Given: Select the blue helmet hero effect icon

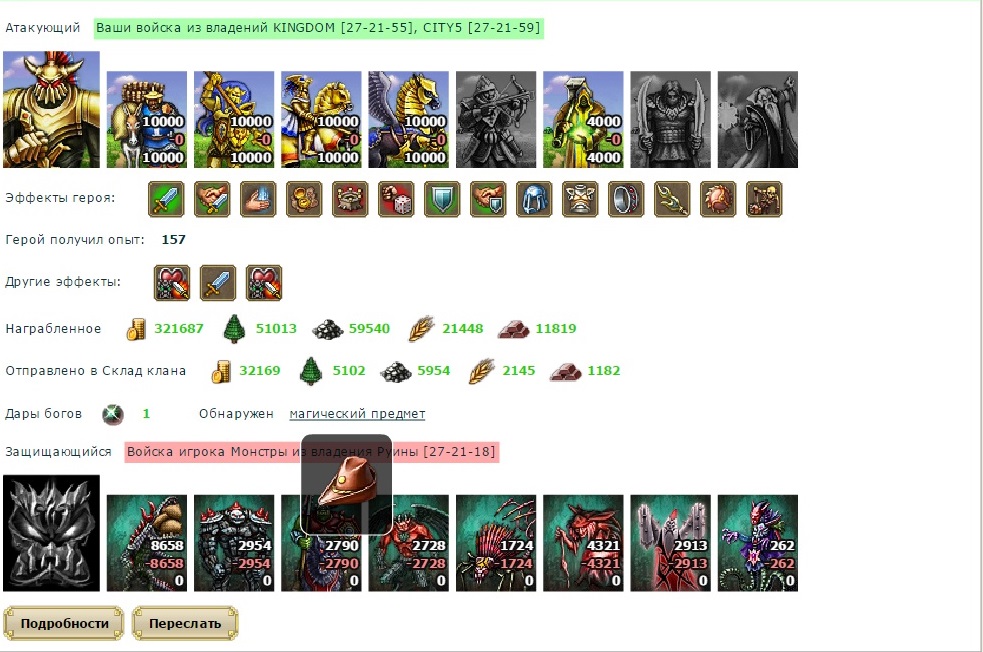Looking at the screenshot, I should 534,199.
